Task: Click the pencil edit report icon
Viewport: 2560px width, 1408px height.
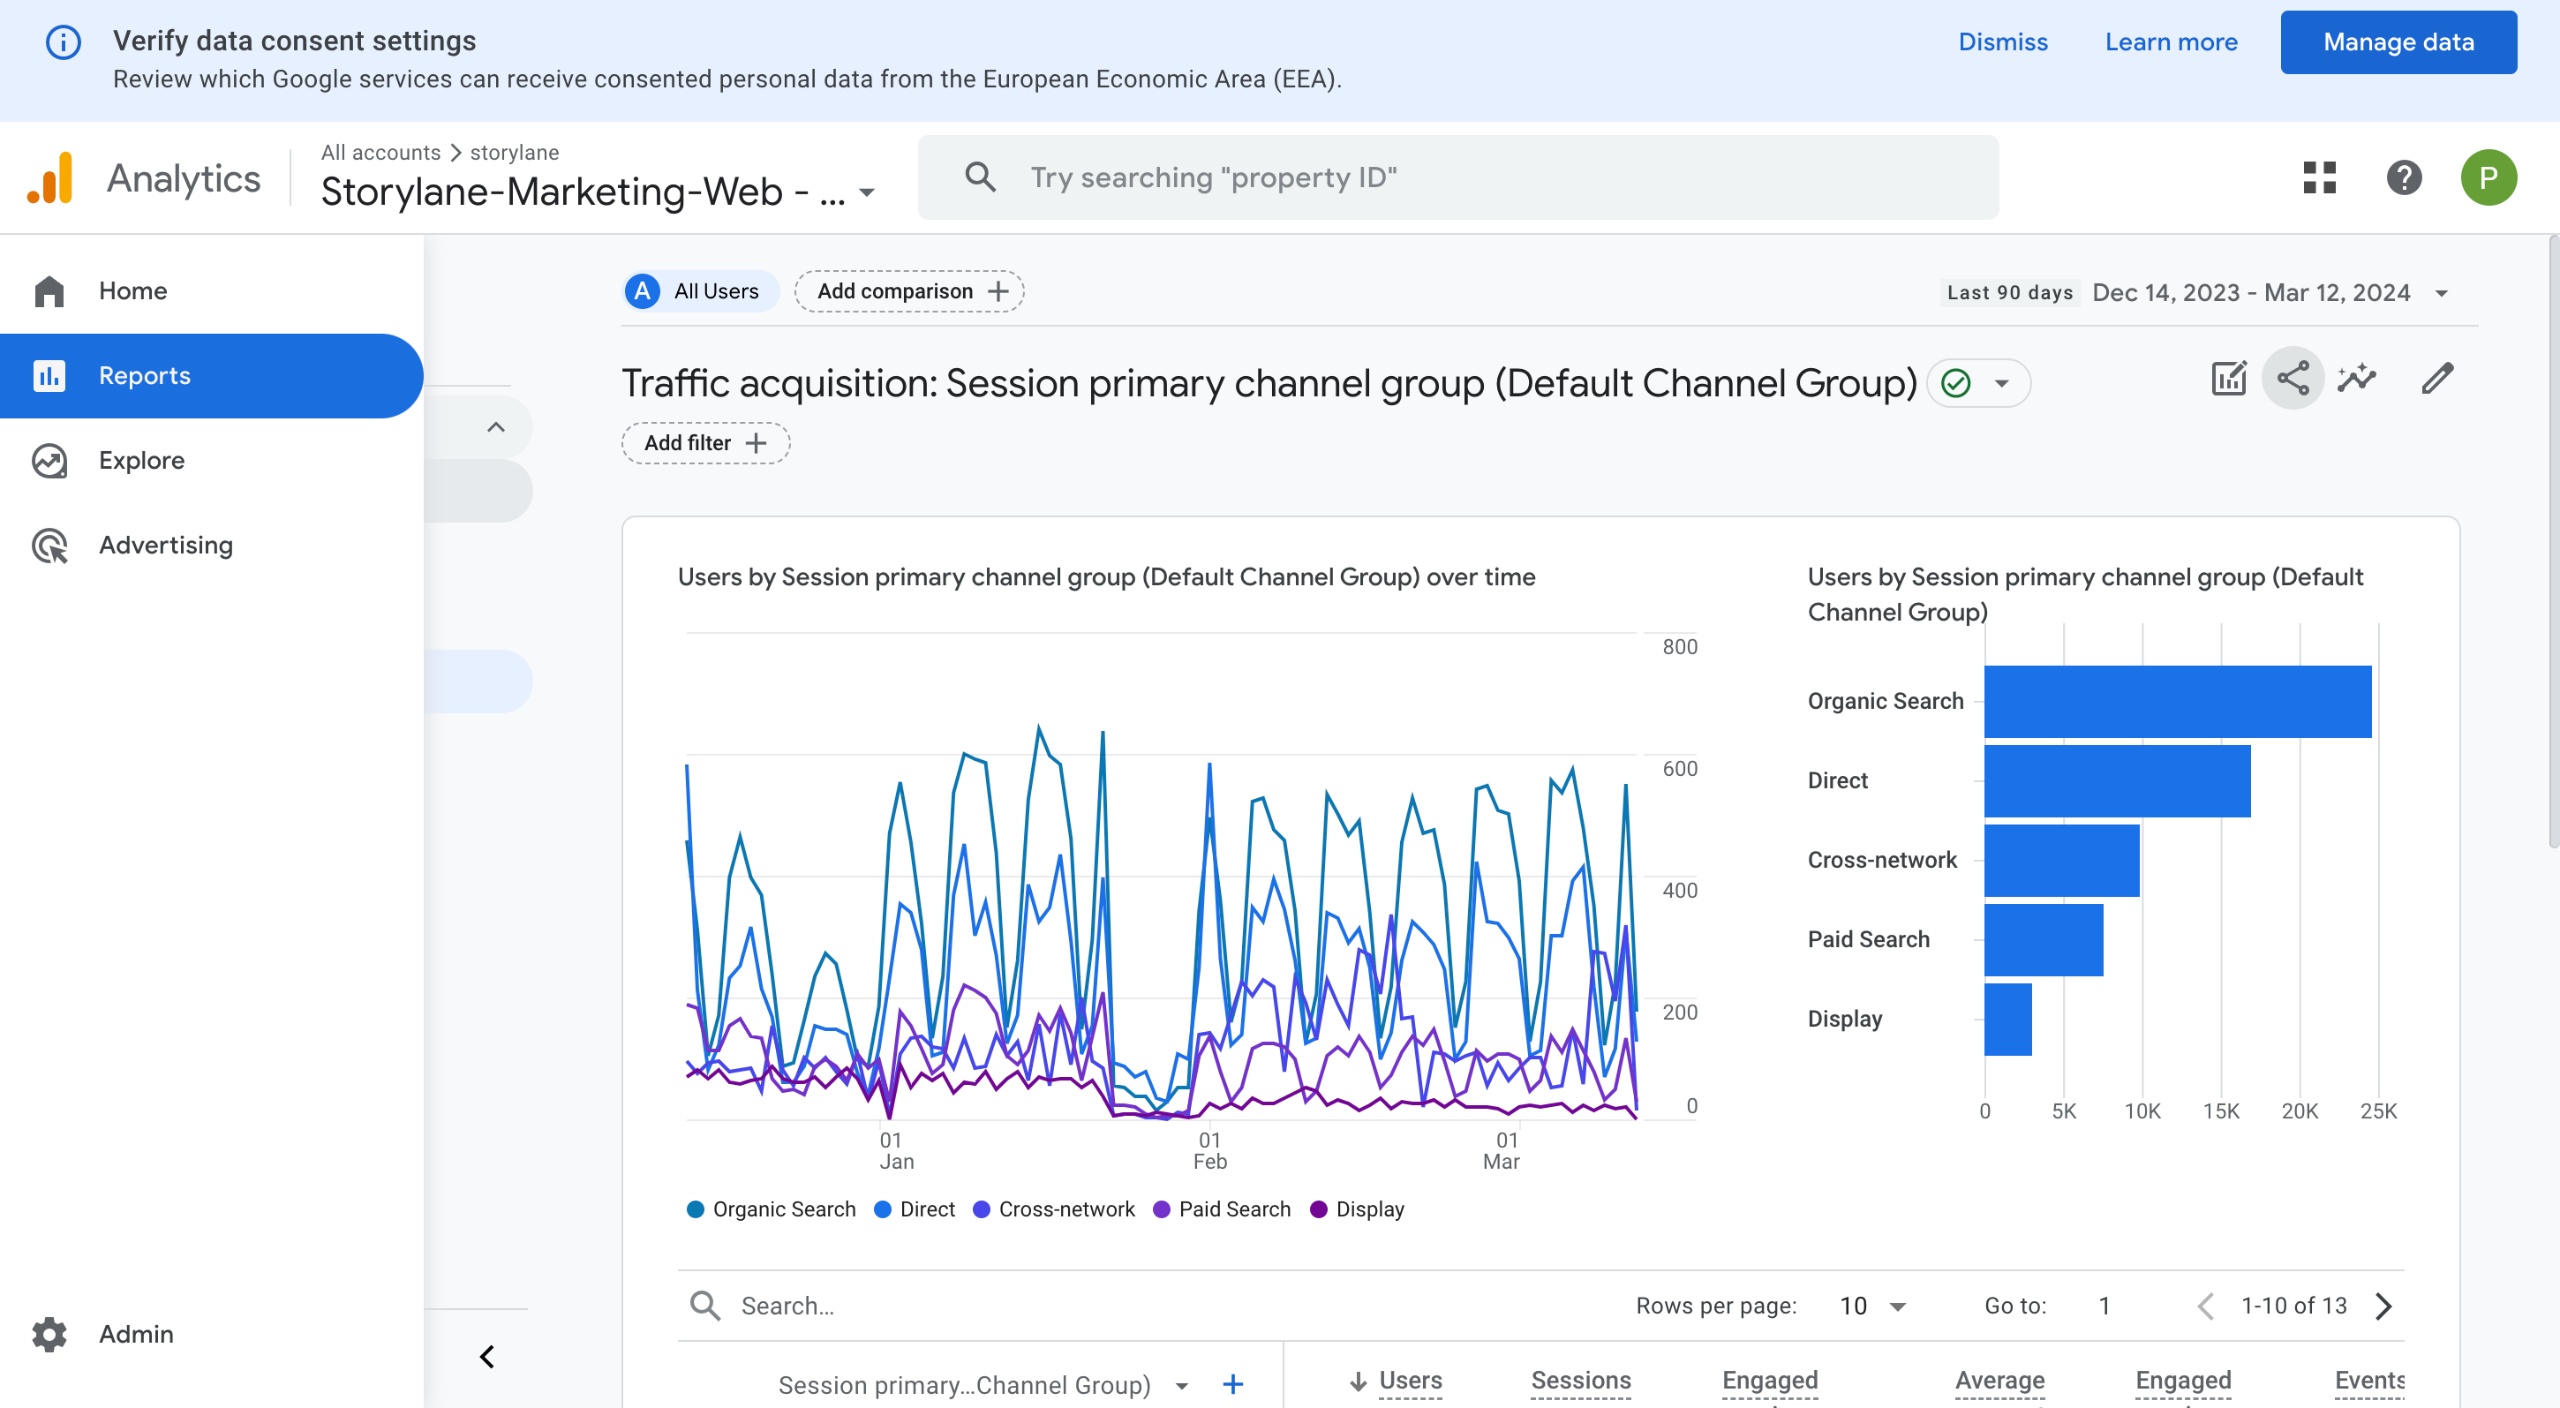Action: [2437, 379]
